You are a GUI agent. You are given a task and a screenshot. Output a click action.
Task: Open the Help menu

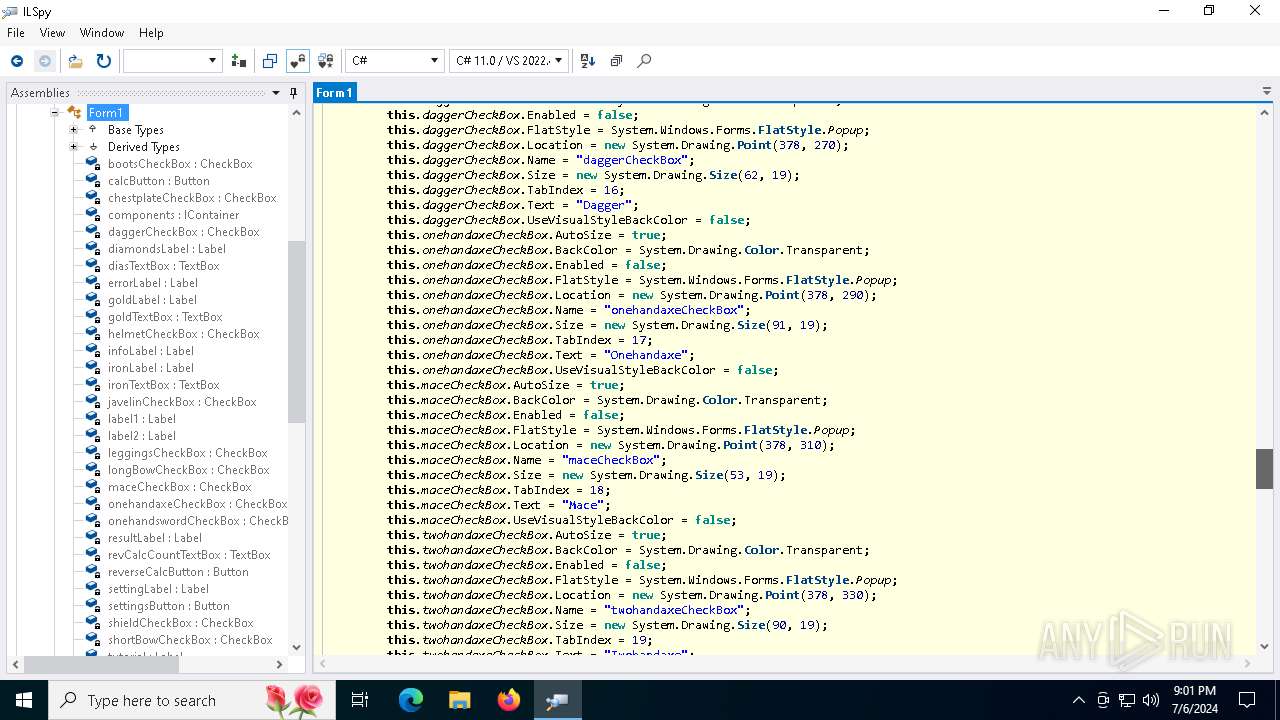tap(151, 33)
